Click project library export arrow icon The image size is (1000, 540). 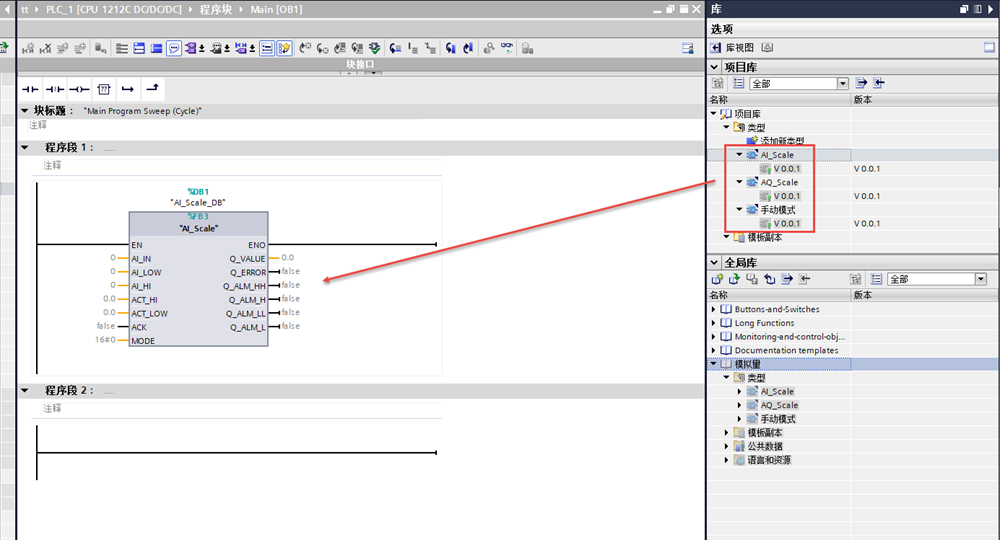pos(861,84)
